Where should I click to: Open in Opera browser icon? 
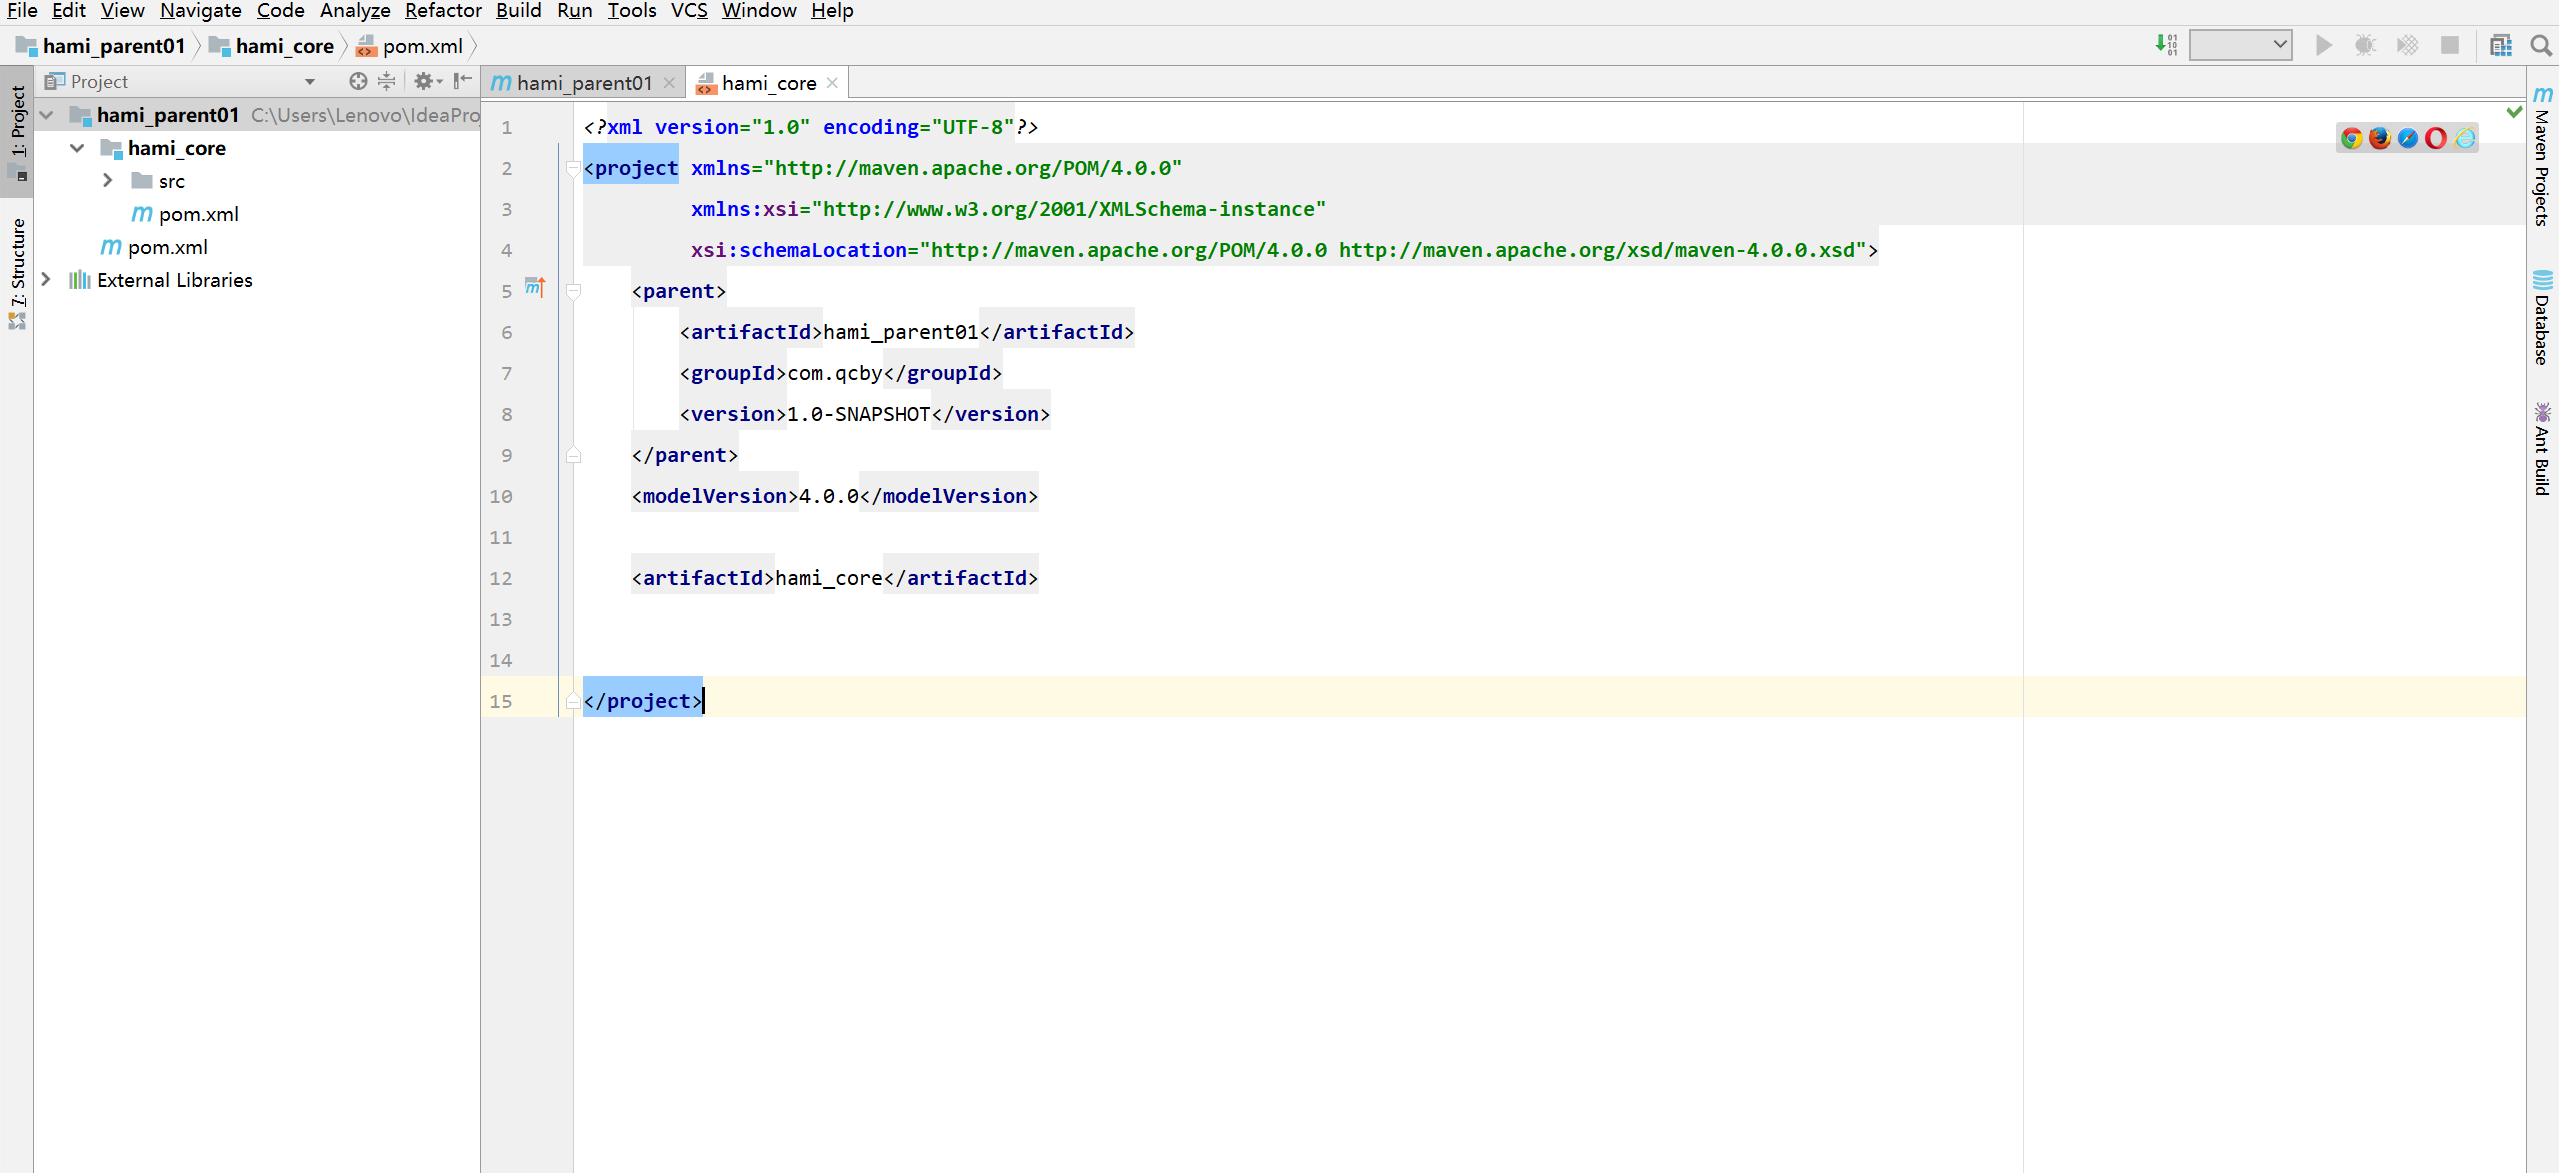[x=2436, y=138]
